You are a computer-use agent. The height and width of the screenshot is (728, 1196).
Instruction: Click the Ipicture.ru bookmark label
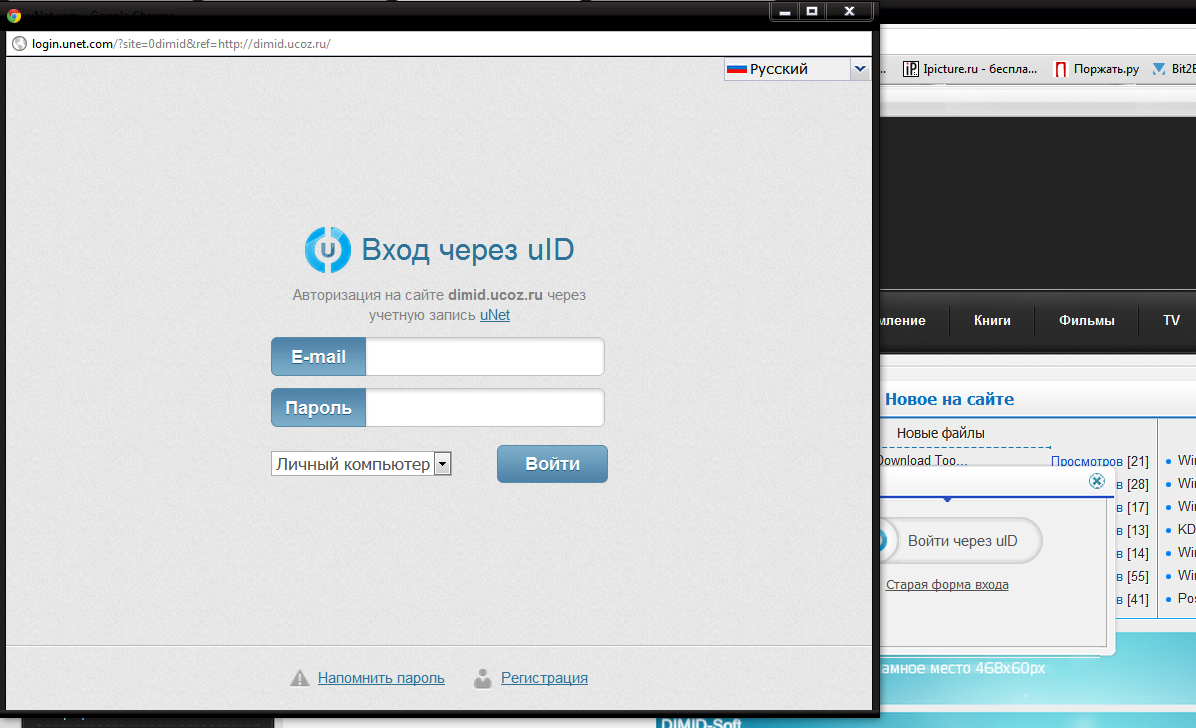[x=980, y=69]
